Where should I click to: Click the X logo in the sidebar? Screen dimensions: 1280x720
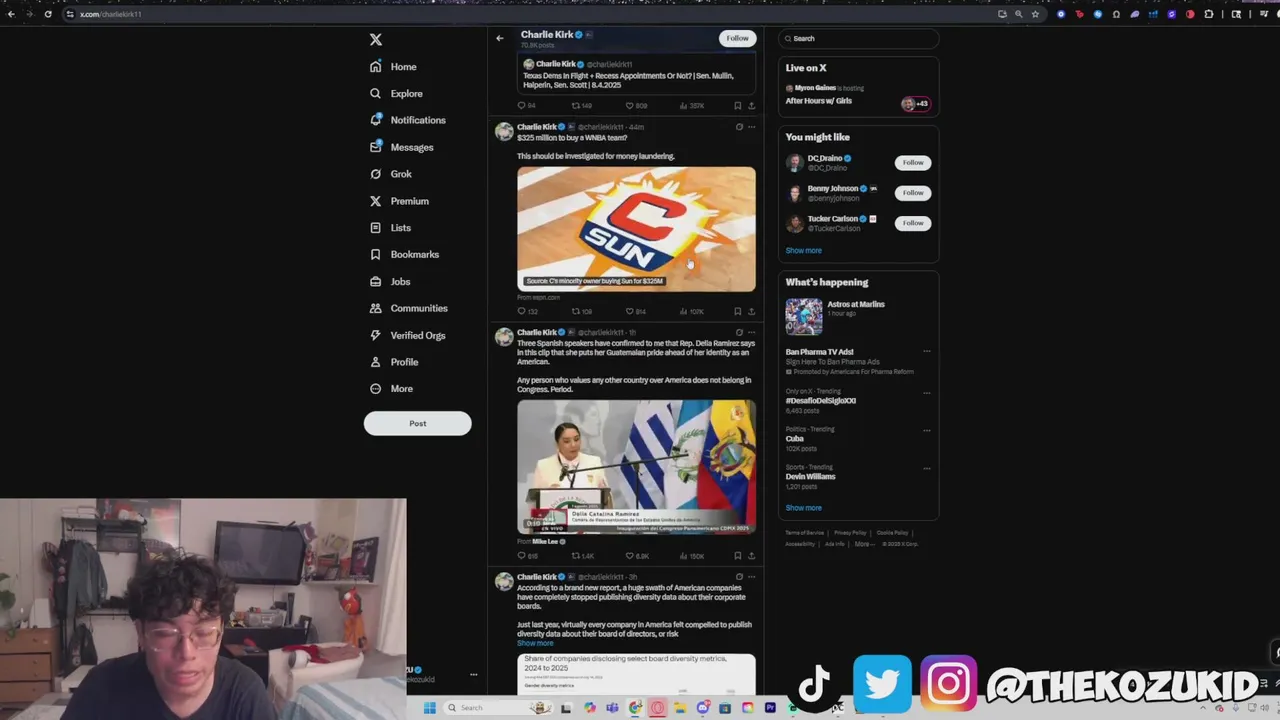tap(376, 40)
